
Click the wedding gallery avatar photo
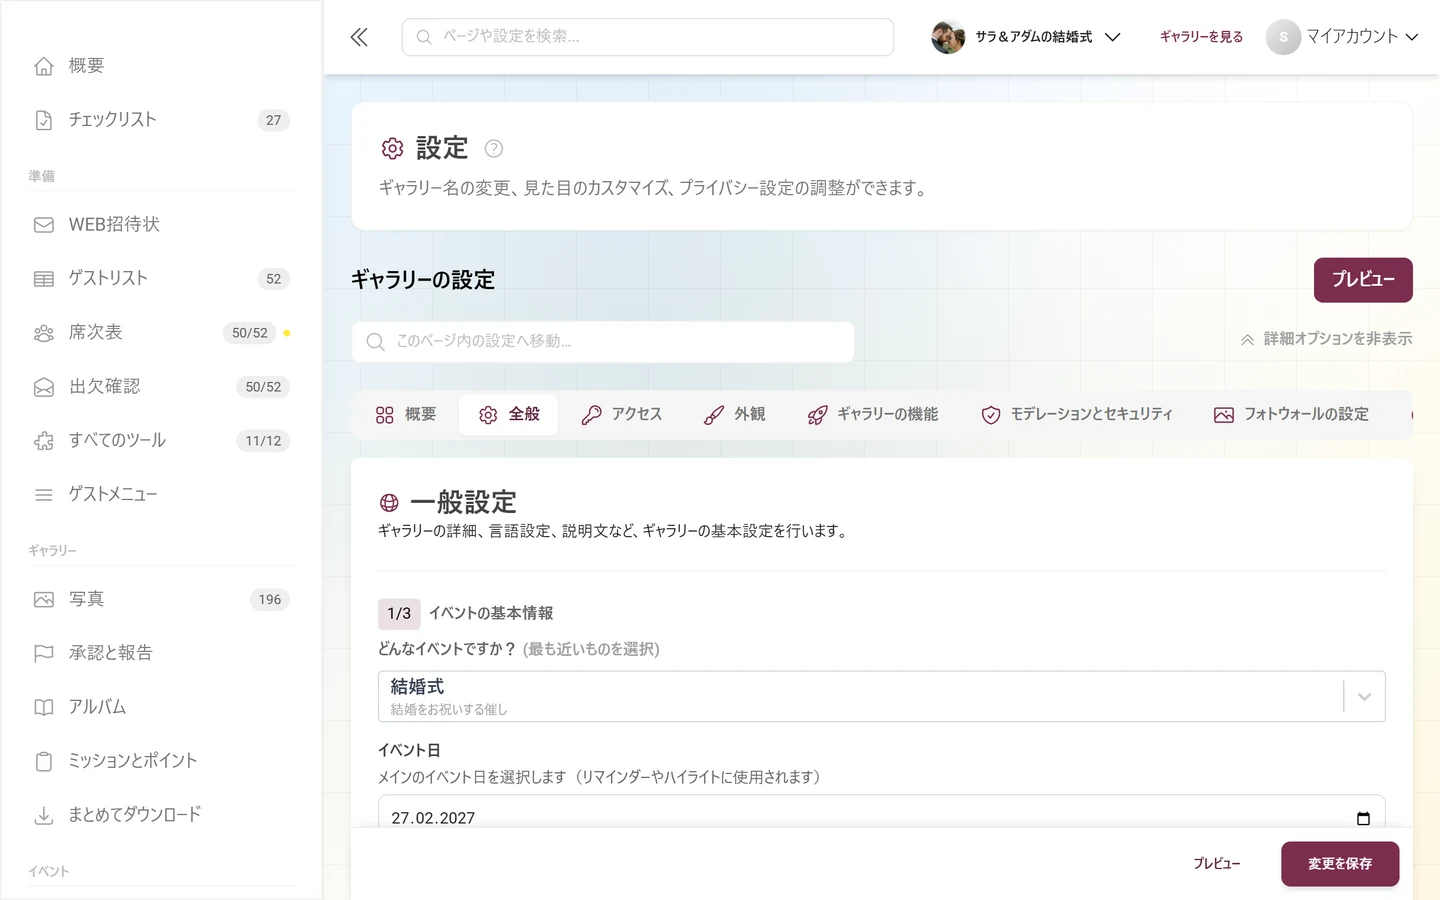click(x=948, y=37)
